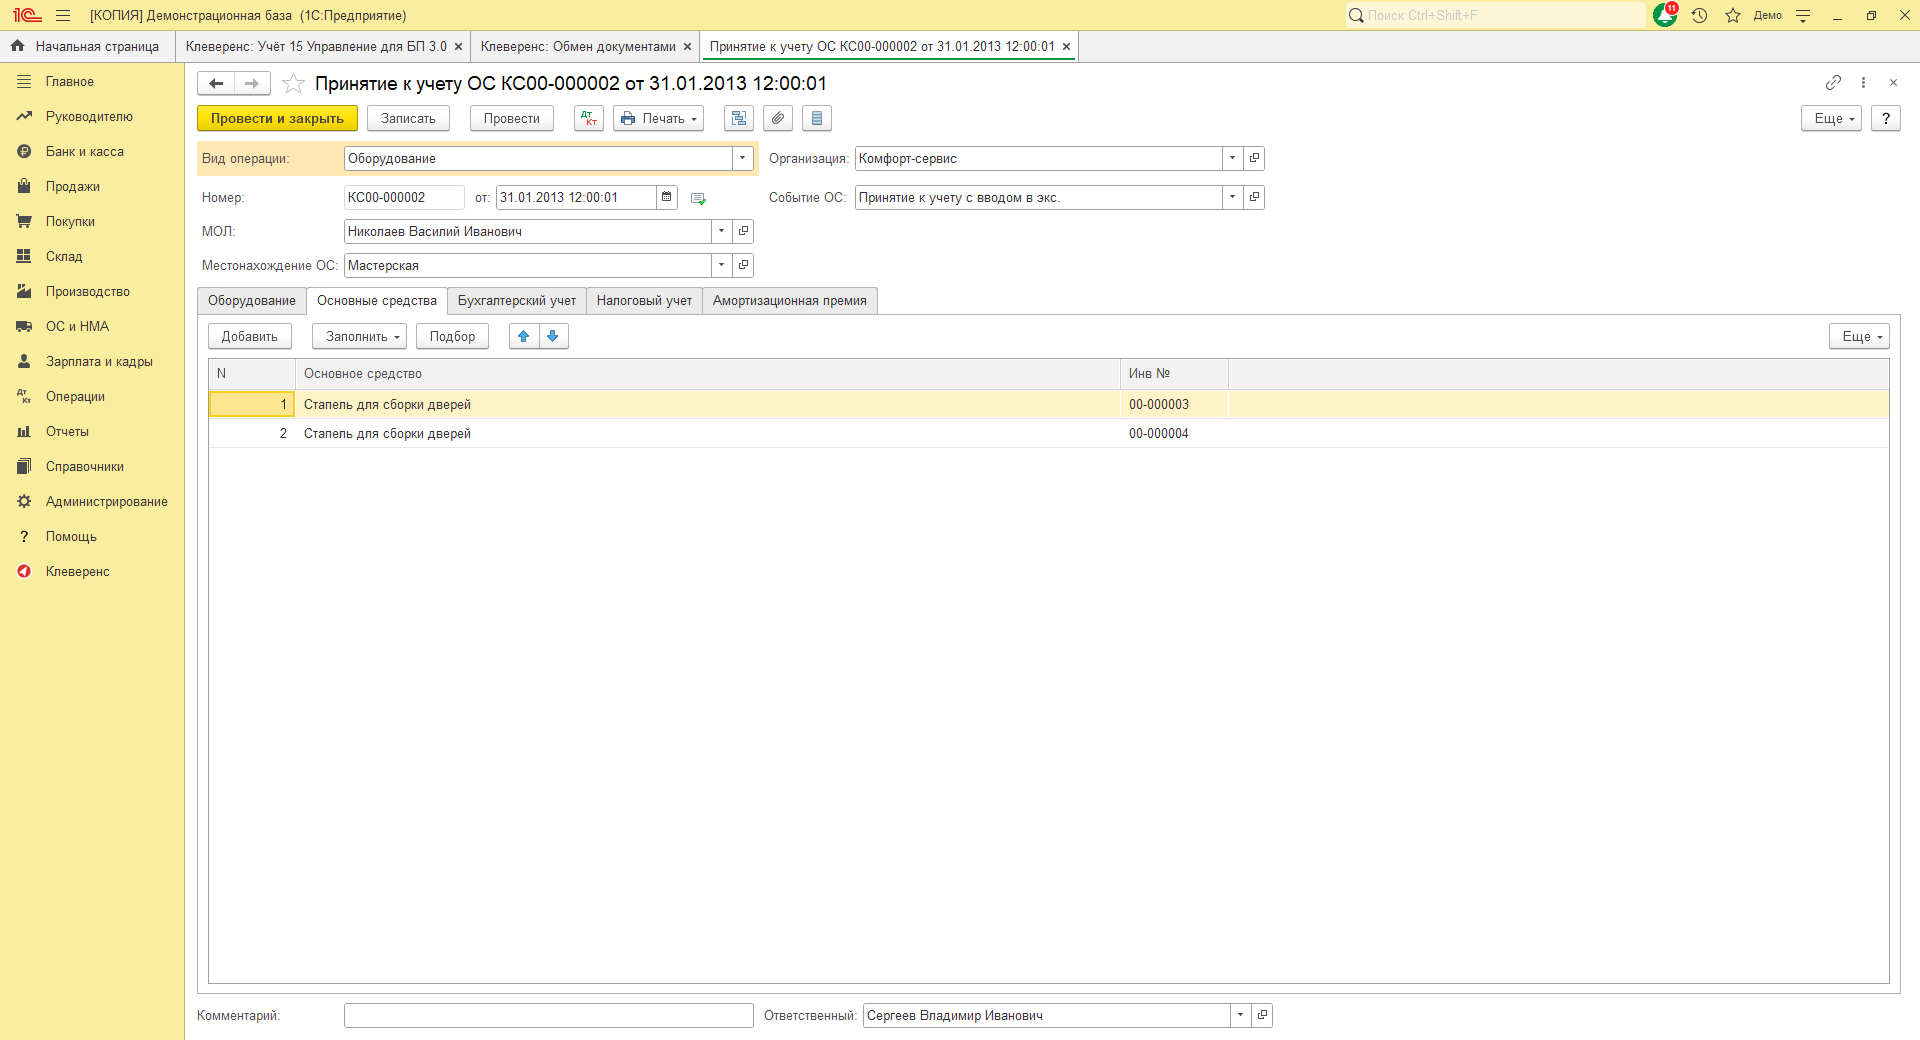Viewport: 1920px width, 1040px height.
Task: Open Клеверенс: Обмен документами tab
Action: 578,46
